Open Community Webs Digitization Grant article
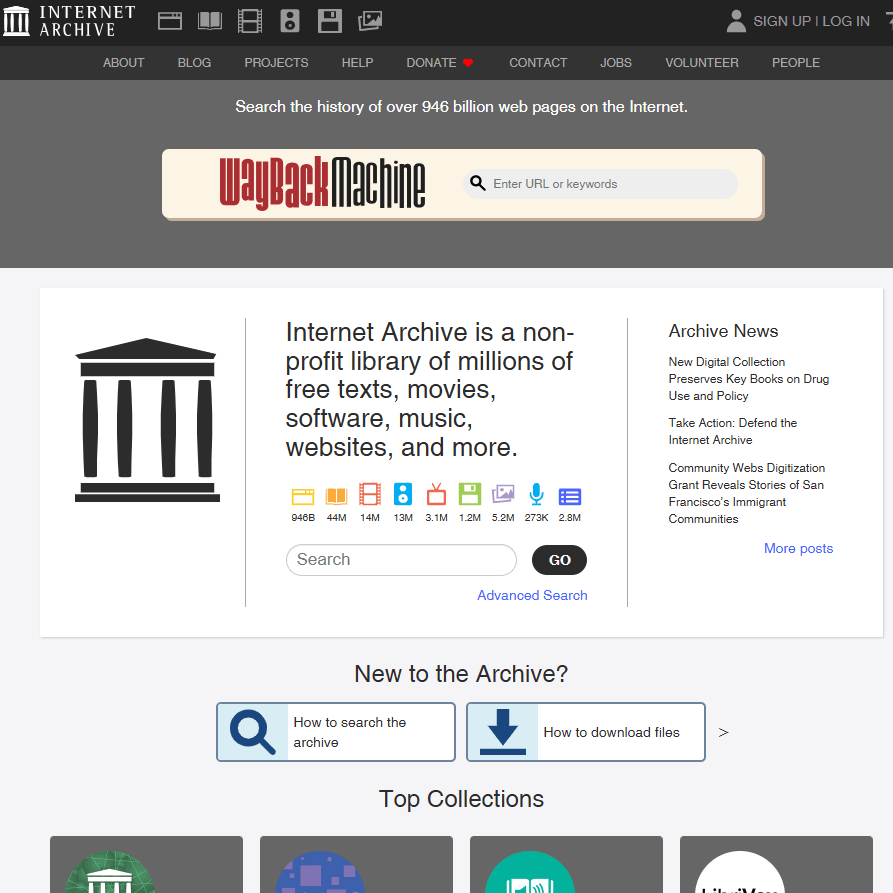 click(x=746, y=493)
